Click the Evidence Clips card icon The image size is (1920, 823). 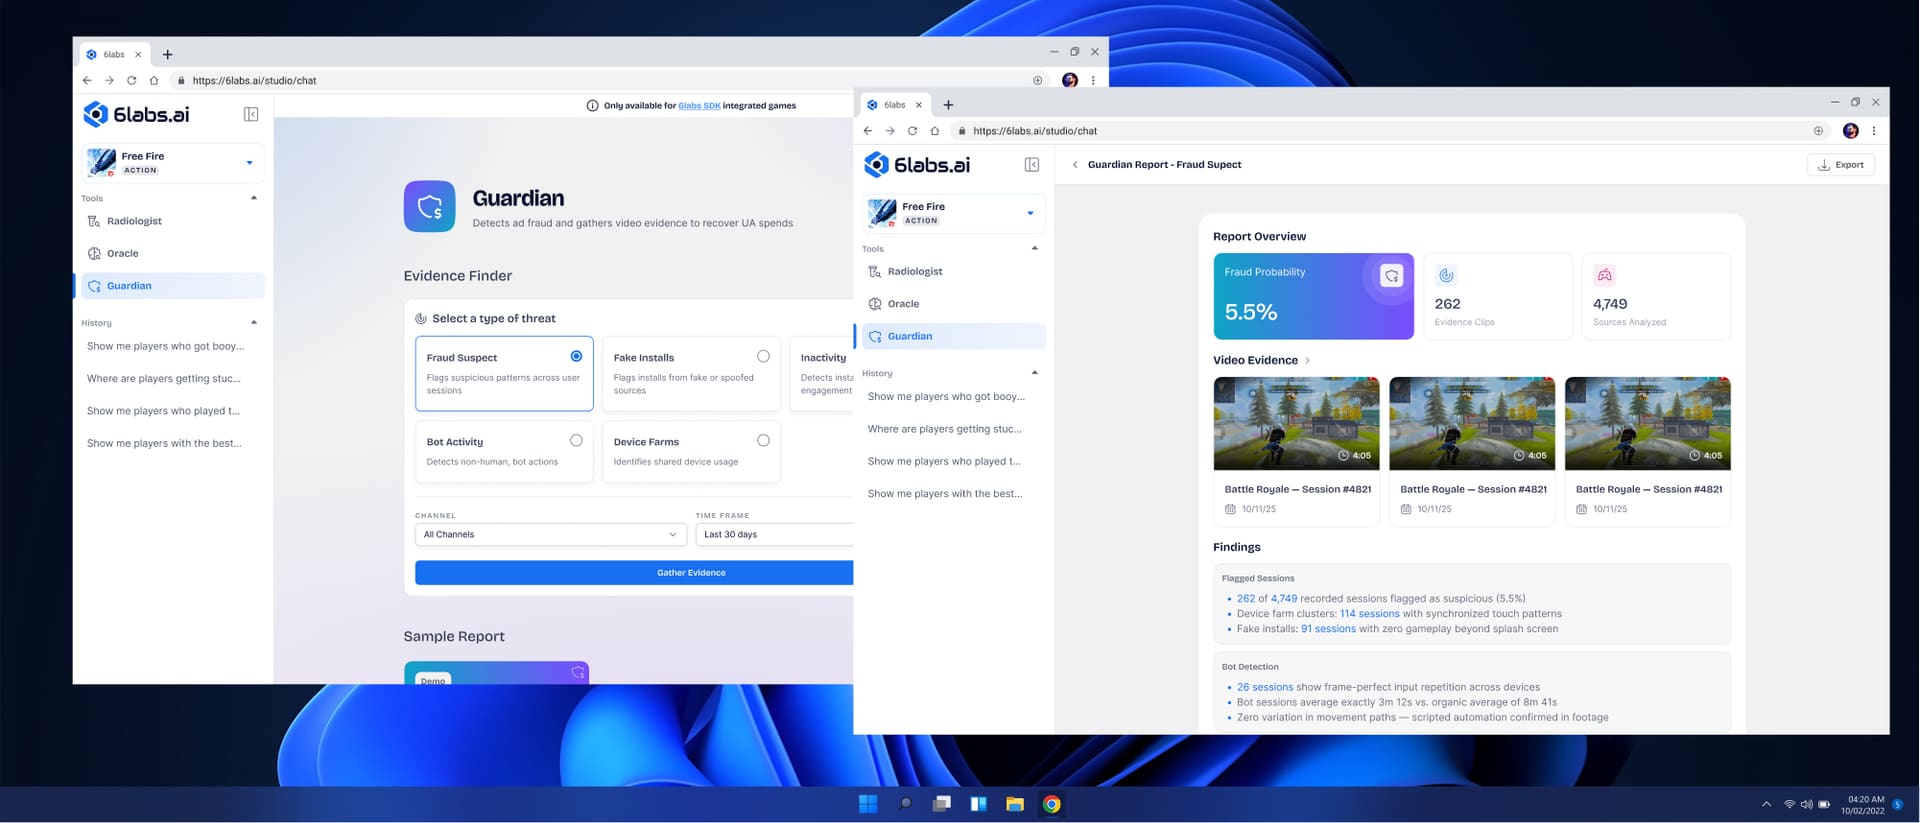pyautogui.click(x=1446, y=275)
